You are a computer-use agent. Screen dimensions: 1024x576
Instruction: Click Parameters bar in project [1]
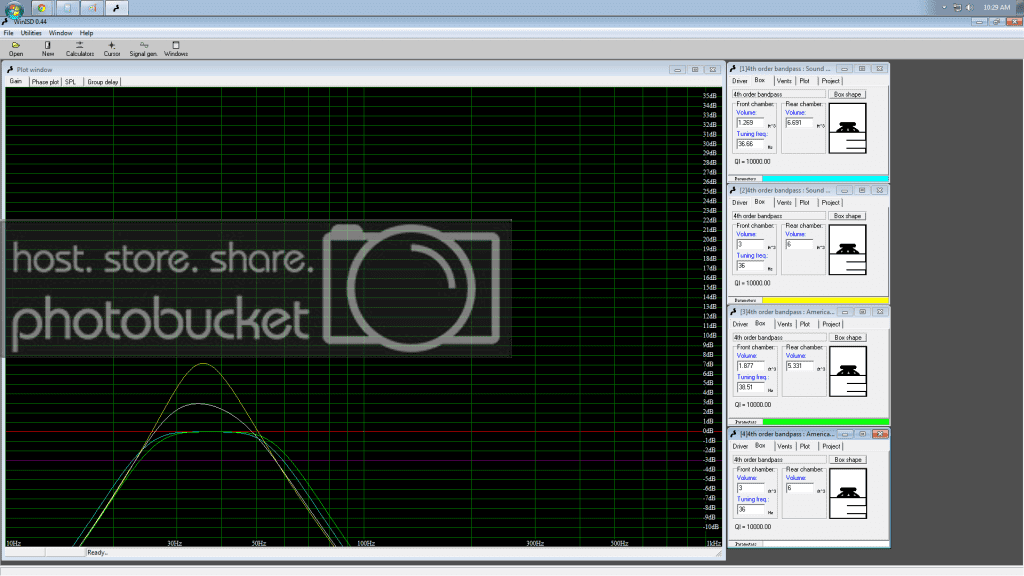(x=745, y=178)
